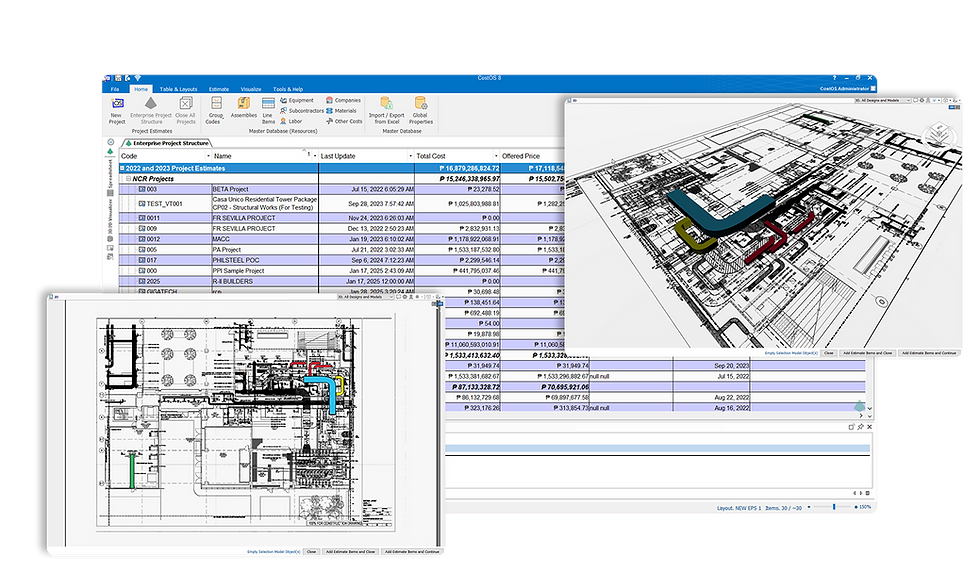
Task: Adjust the zoom slider in status bar
Action: [834, 507]
